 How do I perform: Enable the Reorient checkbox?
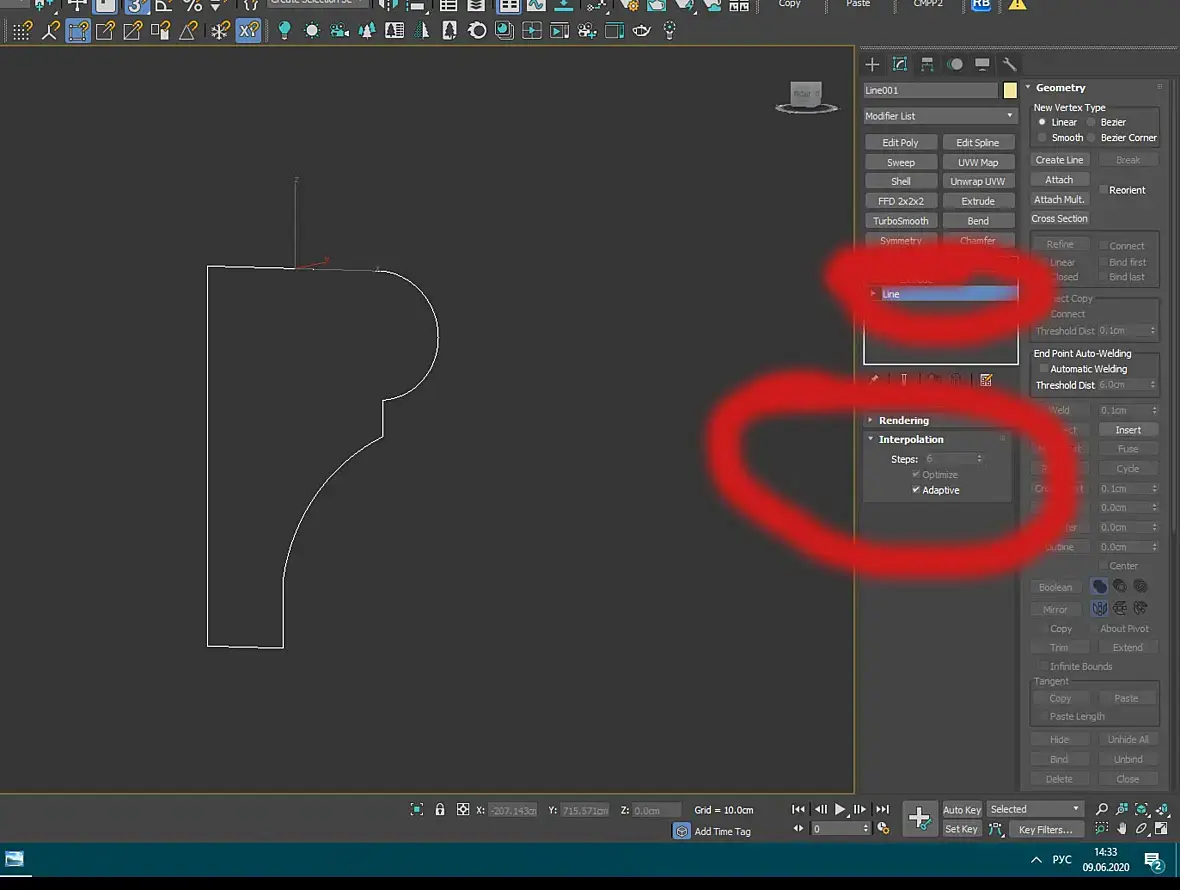click(x=1104, y=190)
